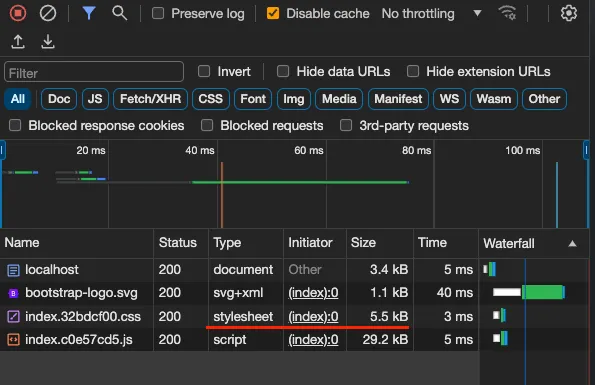This screenshot has height=385, width=595.
Task: Toggle the filter funnel icon
Action: point(89,13)
